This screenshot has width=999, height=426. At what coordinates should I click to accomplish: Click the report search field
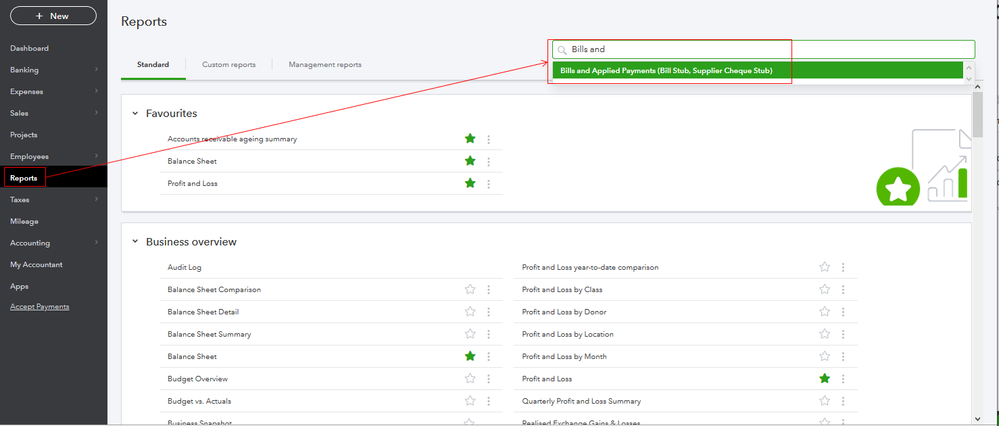coord(763,50)
